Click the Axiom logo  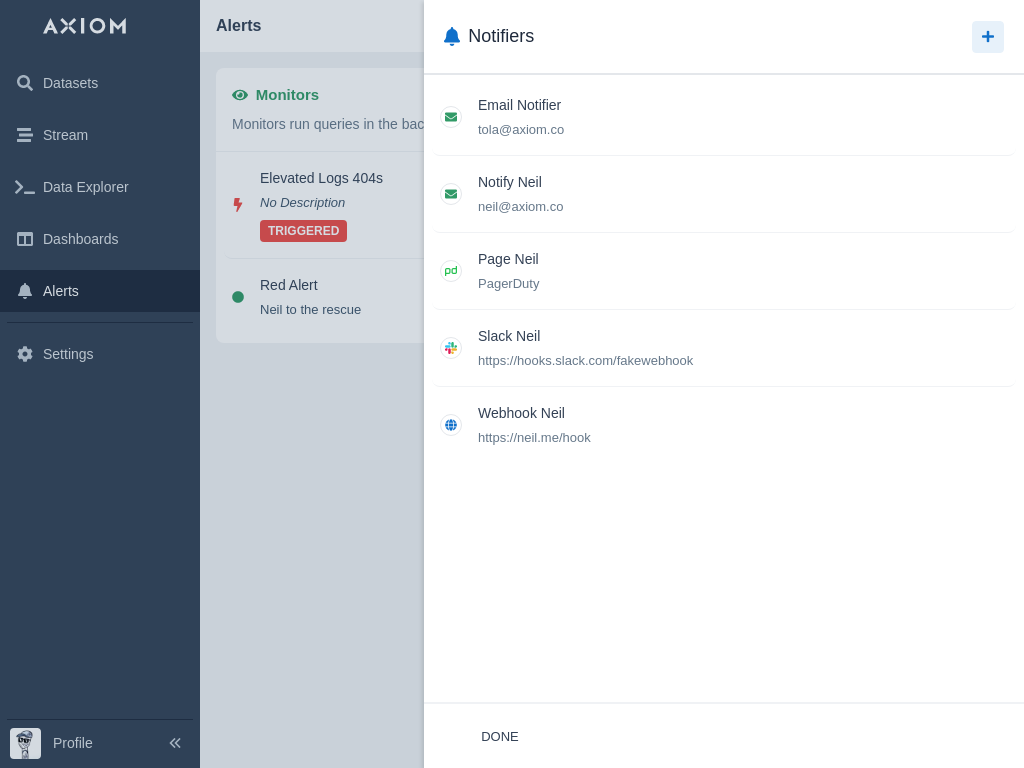(85, 26)
